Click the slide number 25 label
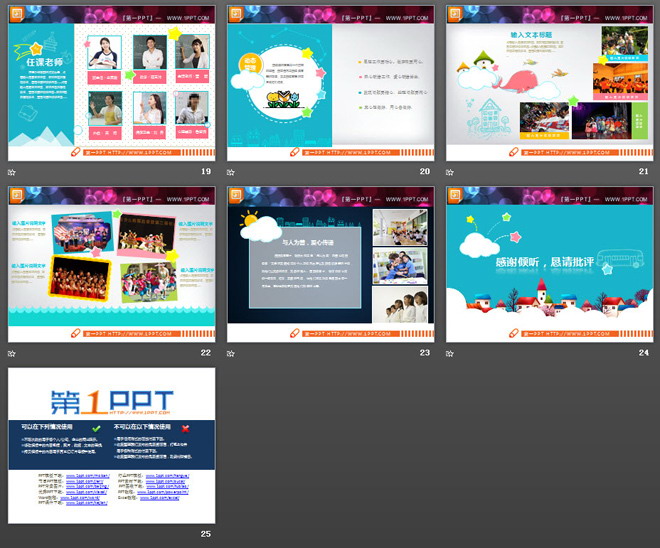This screenshot has width=660, height=548. point(205,534)
